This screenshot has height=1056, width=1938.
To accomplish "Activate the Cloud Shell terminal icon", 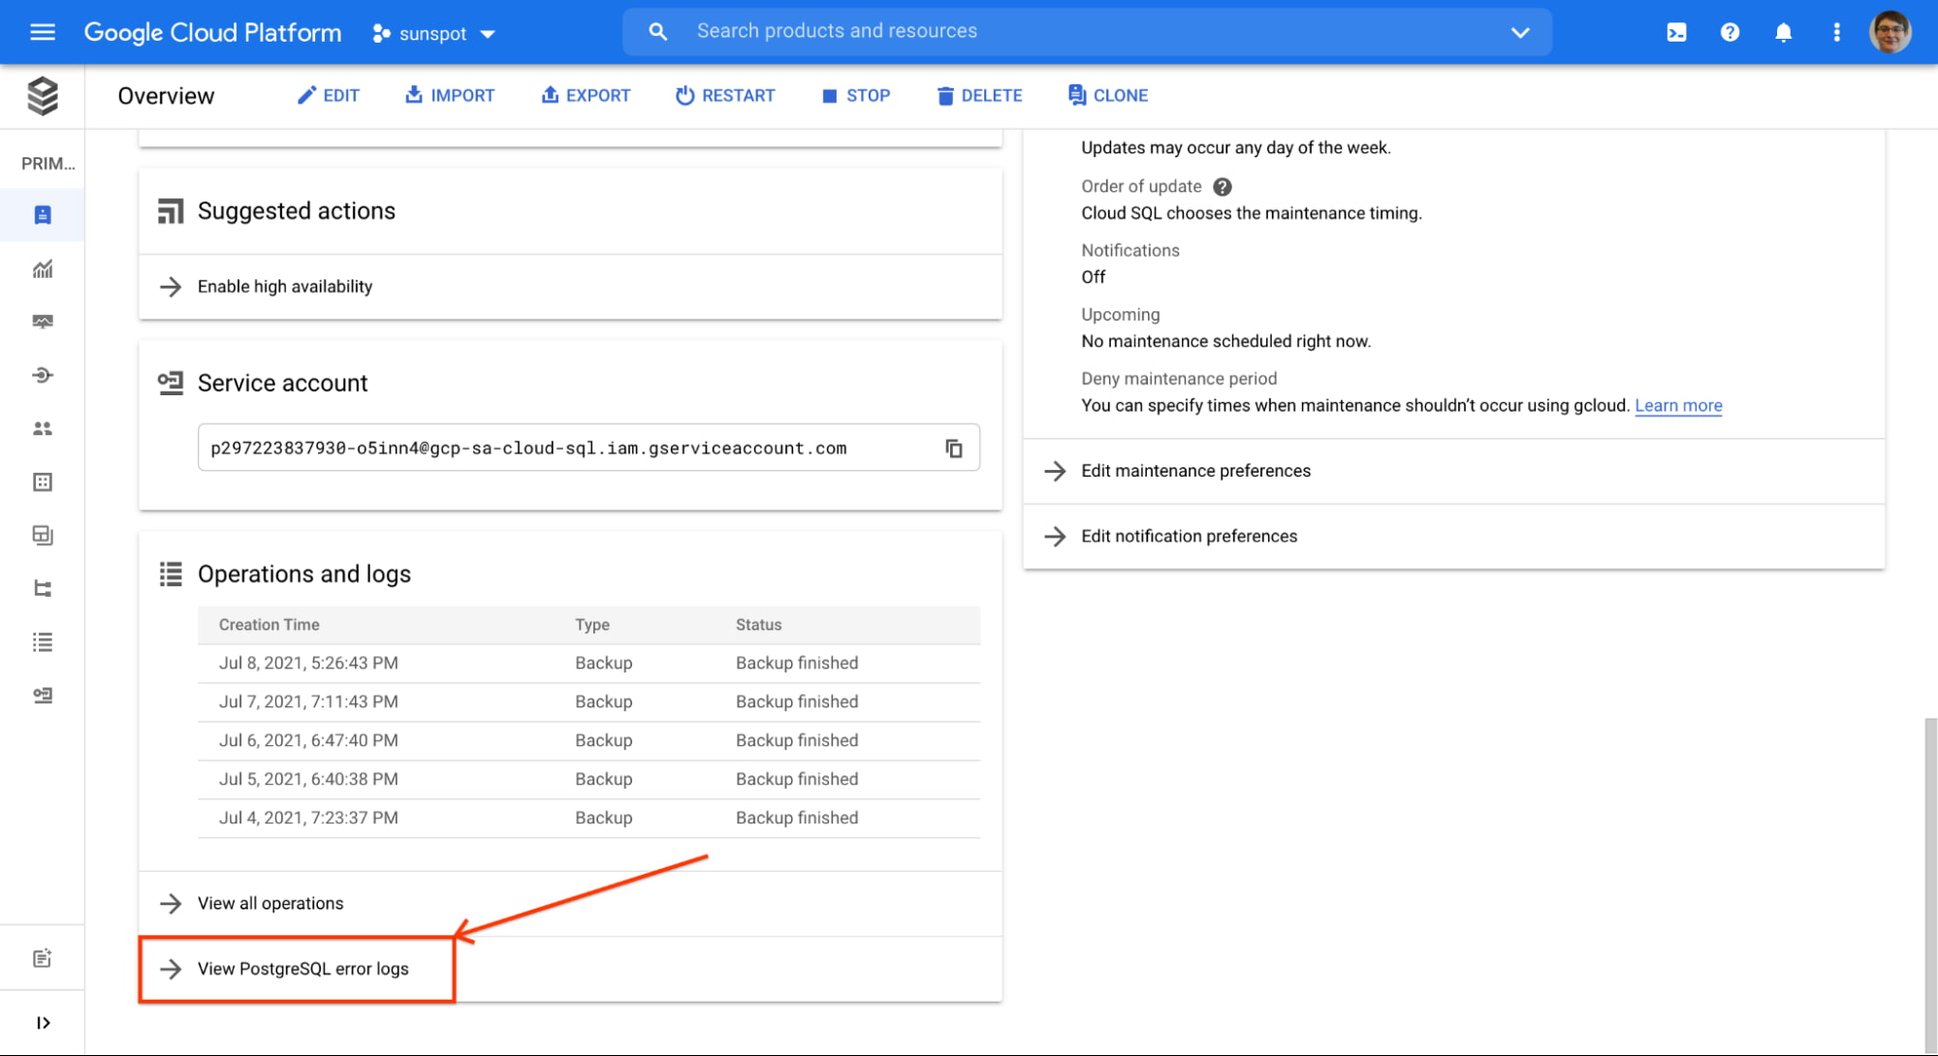I will click(1676, 31).
